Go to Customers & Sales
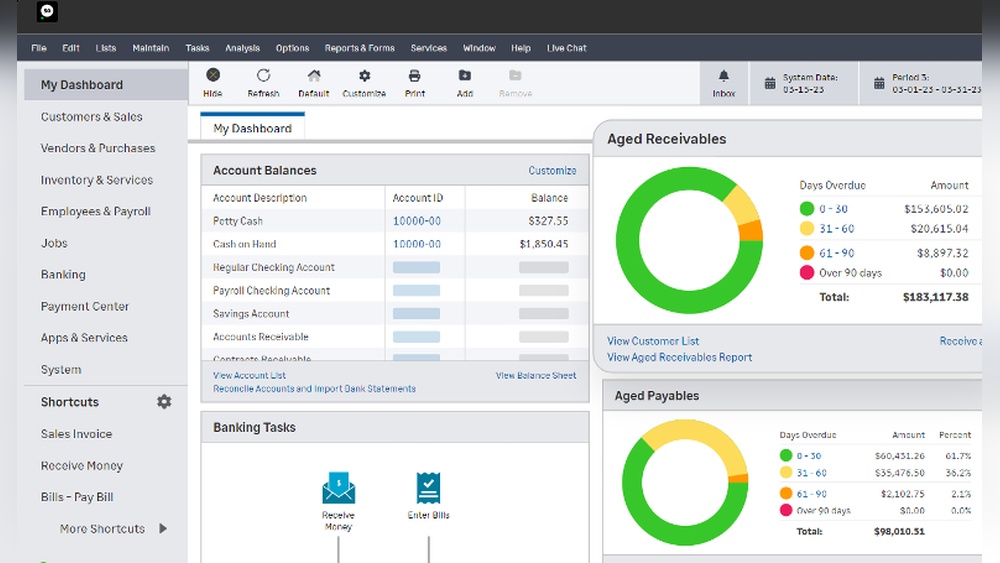The image size is (1000, 563). (x=92, y=117)
